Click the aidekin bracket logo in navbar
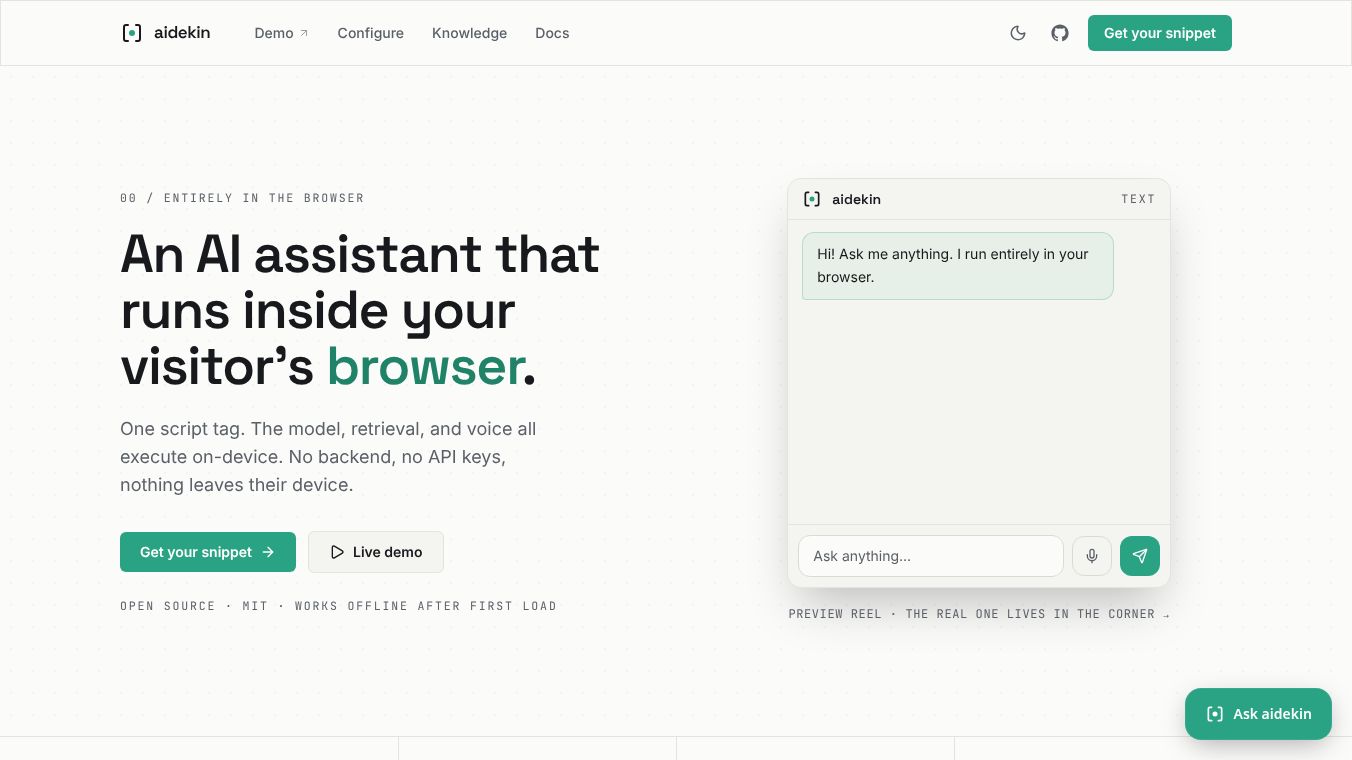The width and height of the screenshot is (1352, 760). [x=132, y=33]
